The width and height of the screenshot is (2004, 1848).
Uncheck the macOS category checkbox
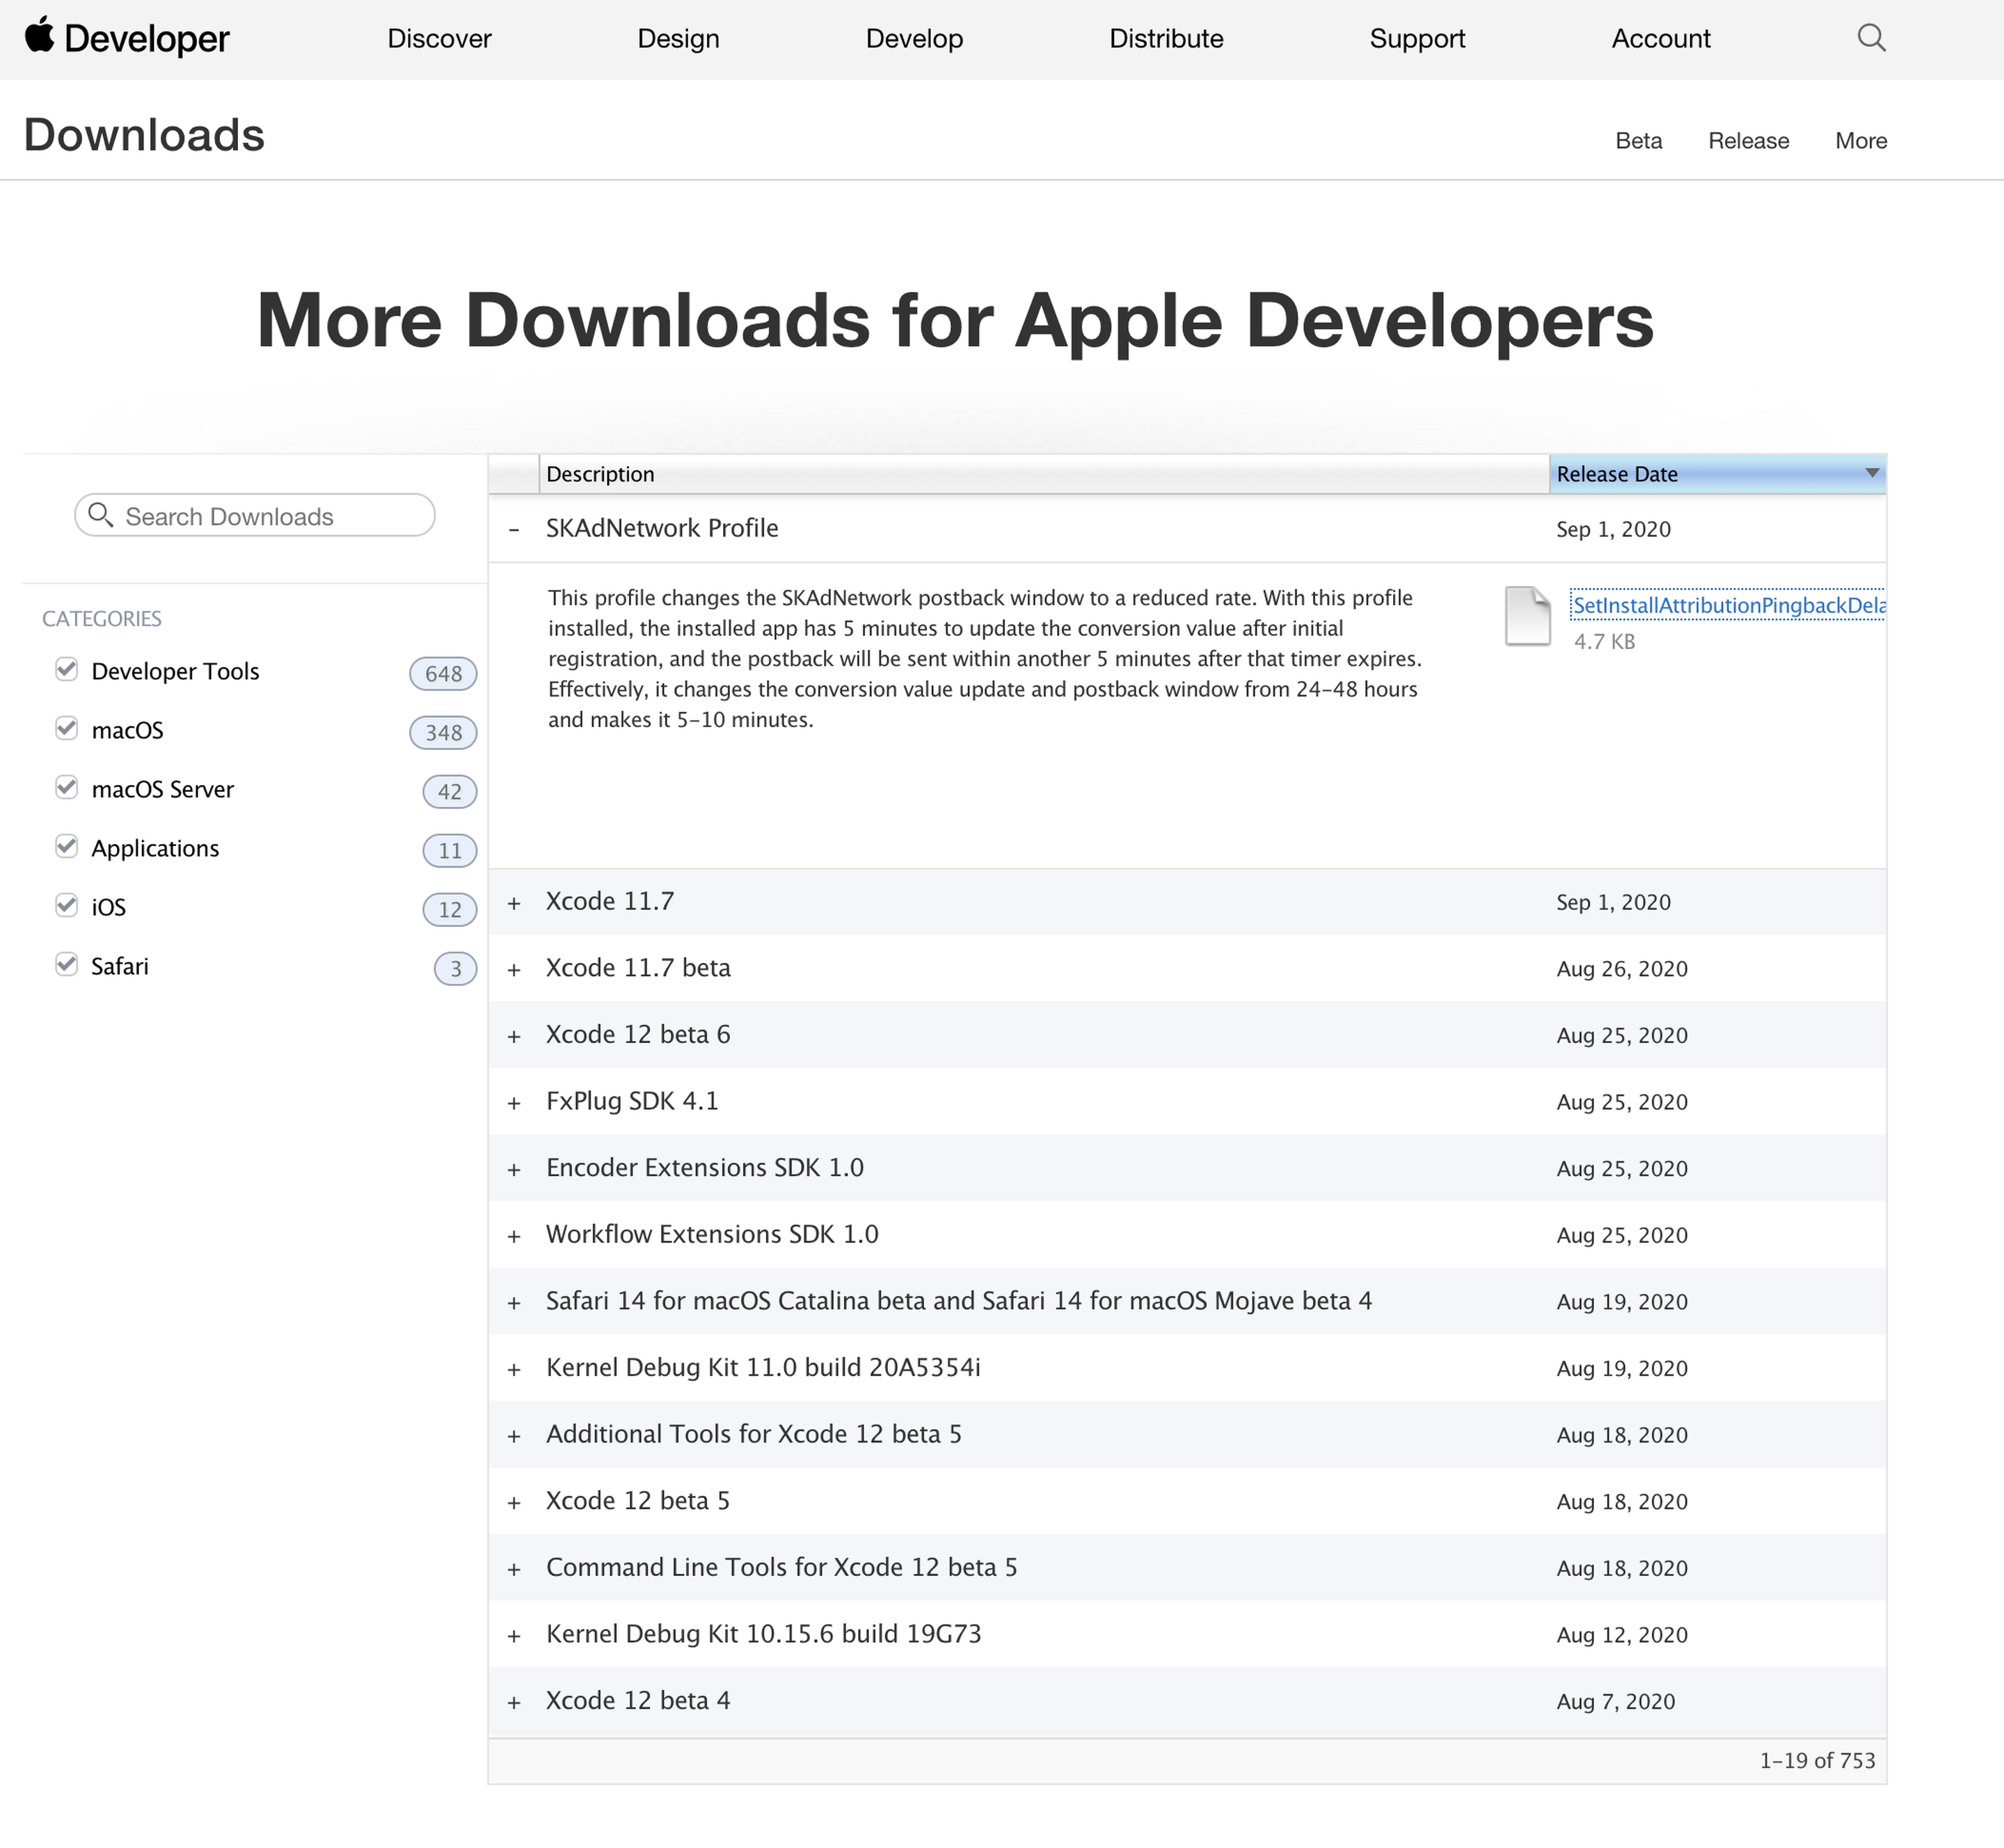coord(66,728)
